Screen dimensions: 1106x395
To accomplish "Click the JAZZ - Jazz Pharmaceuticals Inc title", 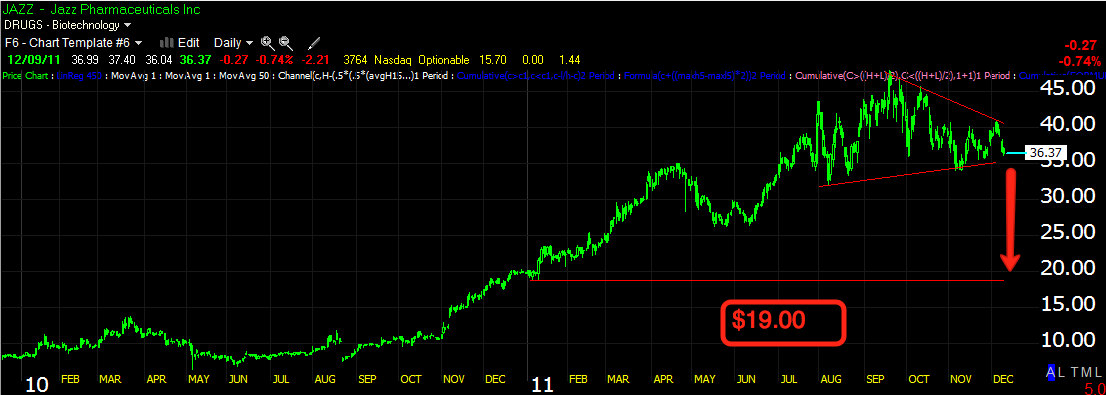I will (102, 9).
